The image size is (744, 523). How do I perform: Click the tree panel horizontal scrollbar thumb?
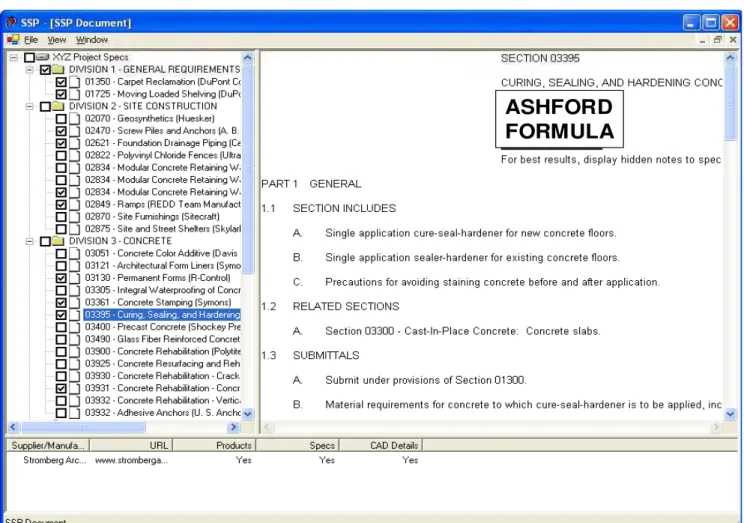point(83,427)
